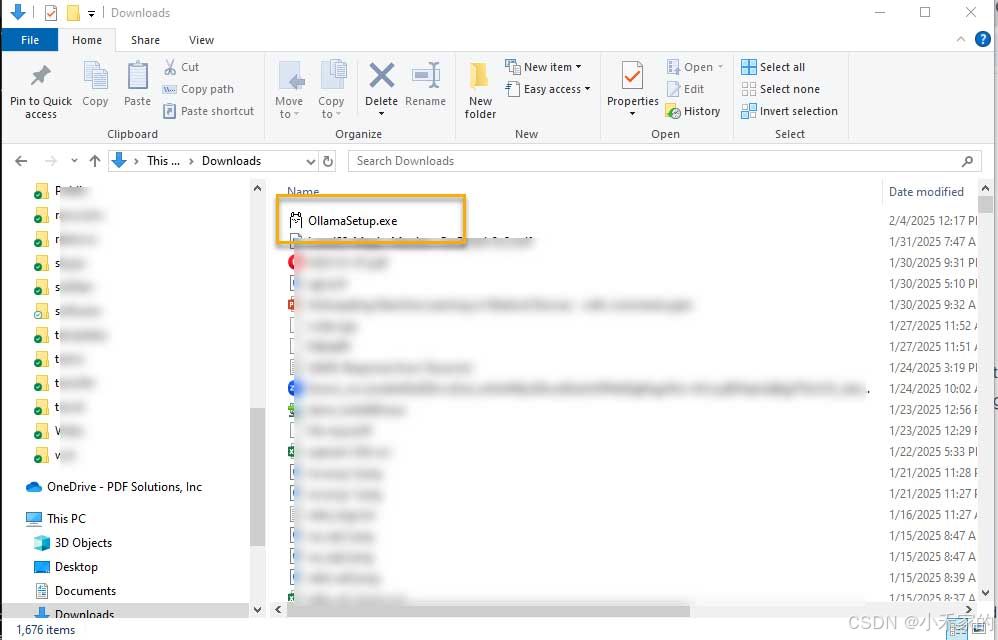998x640 pixels.
Task: Open file History
Action: pos(693,111)
